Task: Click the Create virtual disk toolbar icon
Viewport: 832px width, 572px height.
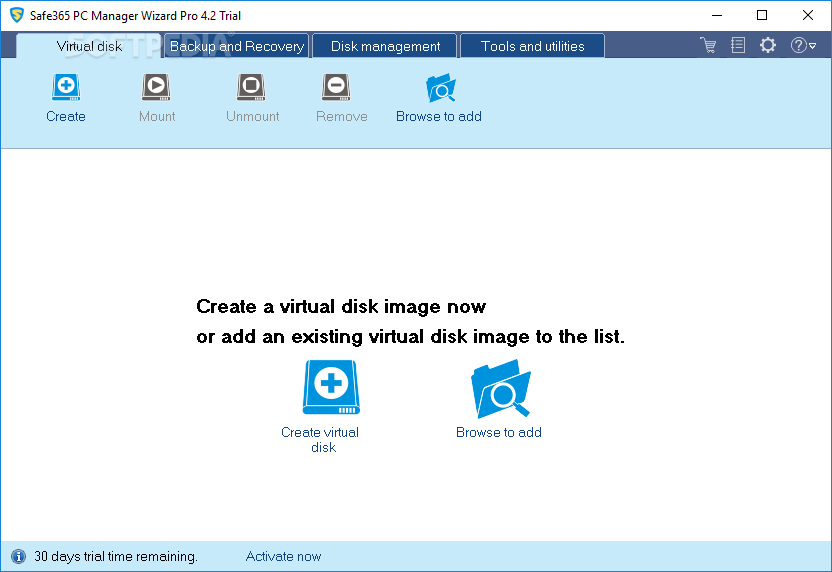Action: [66, 87]
